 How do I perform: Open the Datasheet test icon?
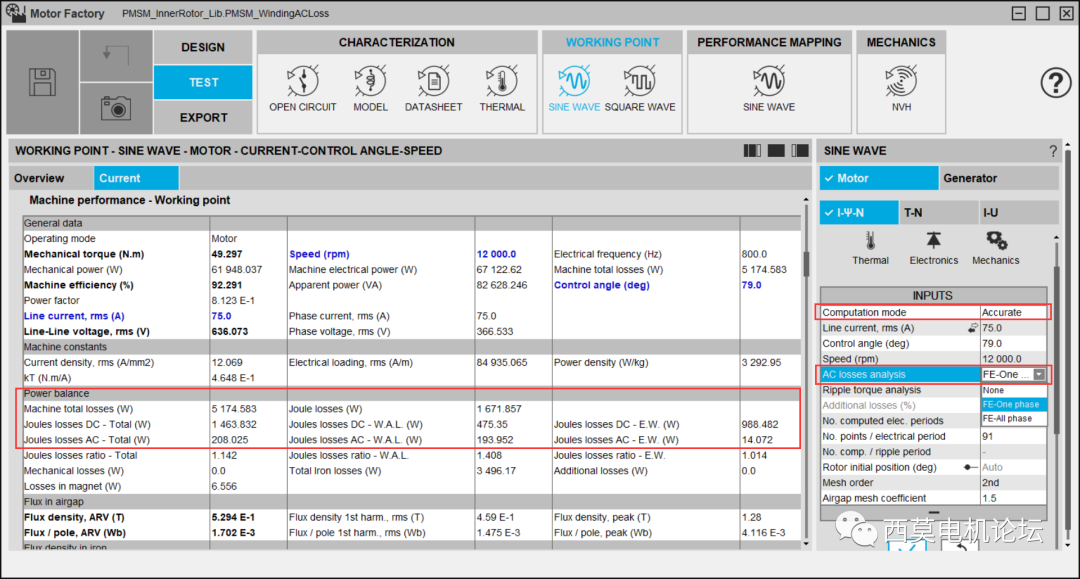(x=433, y=82)
